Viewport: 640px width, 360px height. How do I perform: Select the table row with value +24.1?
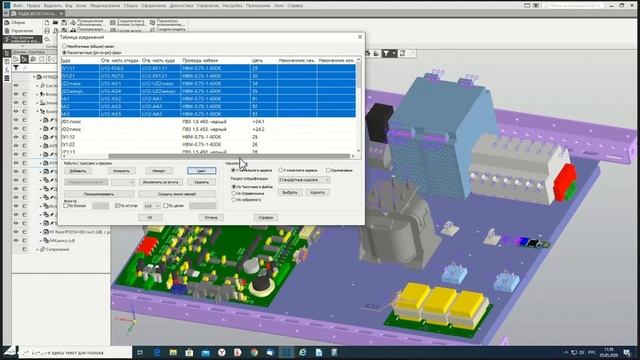pos(208,122)
